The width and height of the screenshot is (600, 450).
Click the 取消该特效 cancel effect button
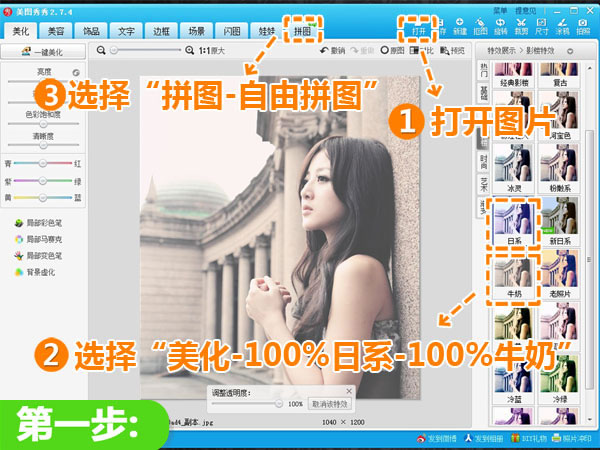coord(329,404)
